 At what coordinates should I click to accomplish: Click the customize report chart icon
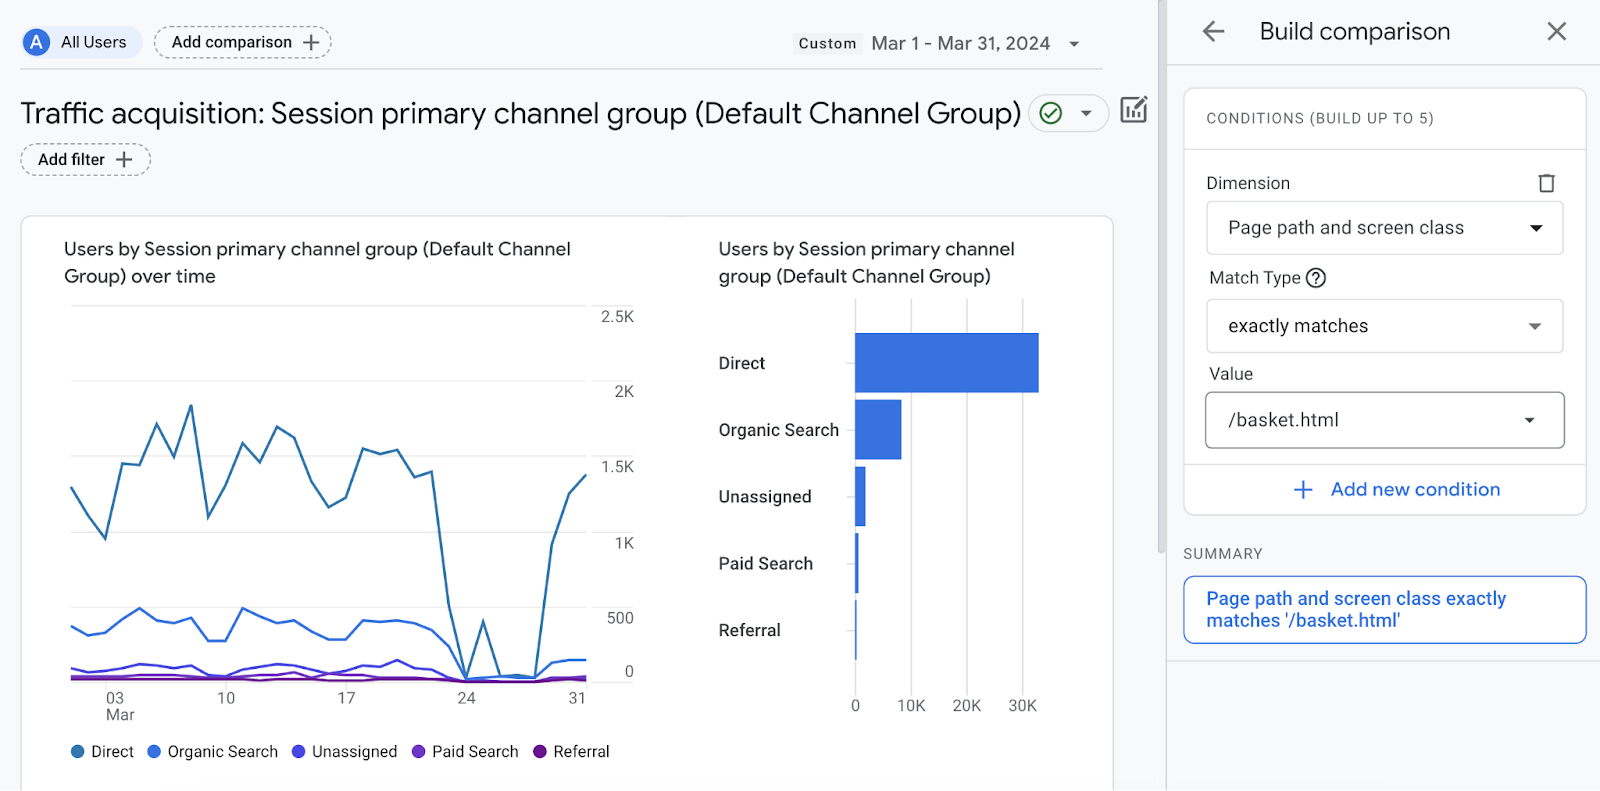(1133, 110)
